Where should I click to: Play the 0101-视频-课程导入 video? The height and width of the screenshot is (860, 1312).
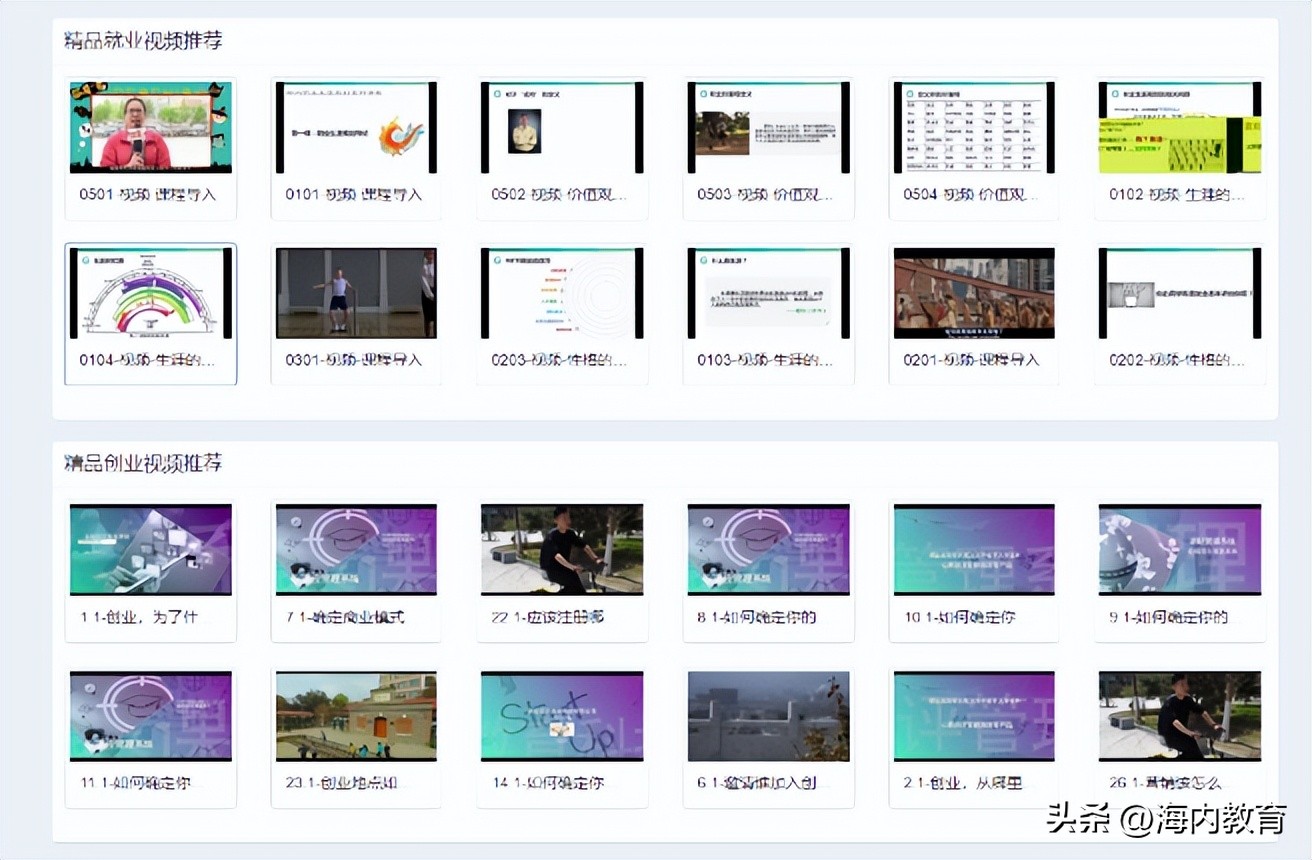(356, 126)
